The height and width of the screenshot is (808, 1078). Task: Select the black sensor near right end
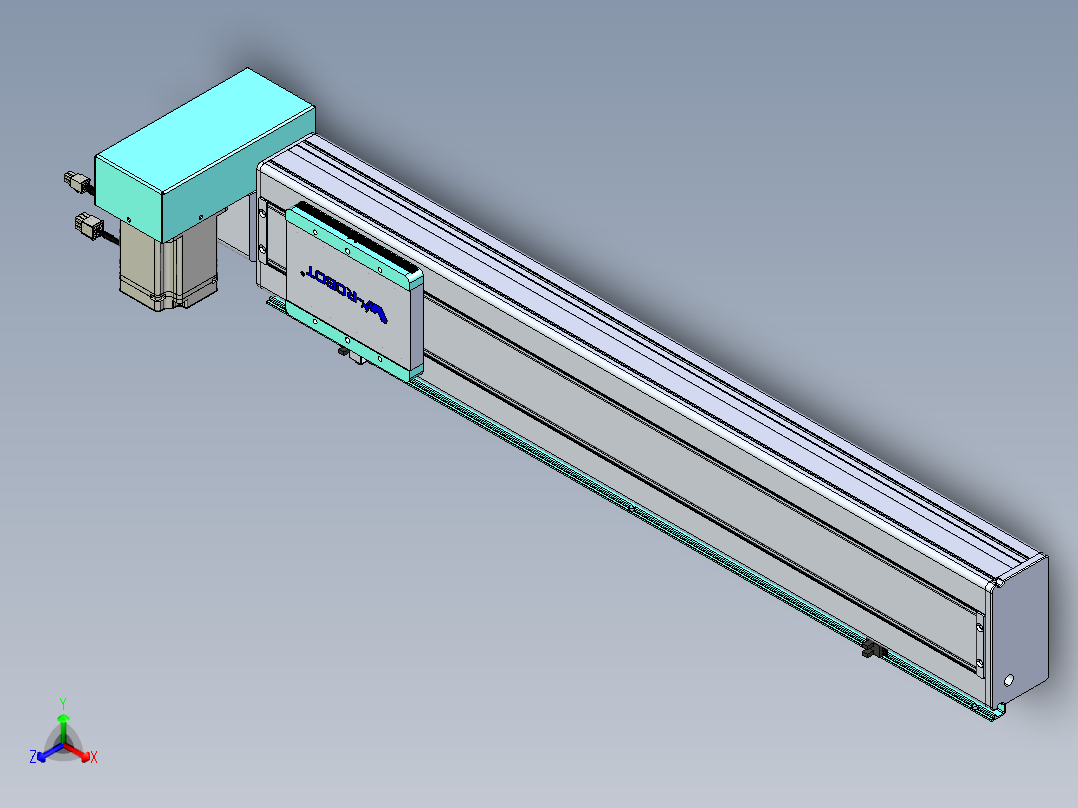tap(873, 648)
